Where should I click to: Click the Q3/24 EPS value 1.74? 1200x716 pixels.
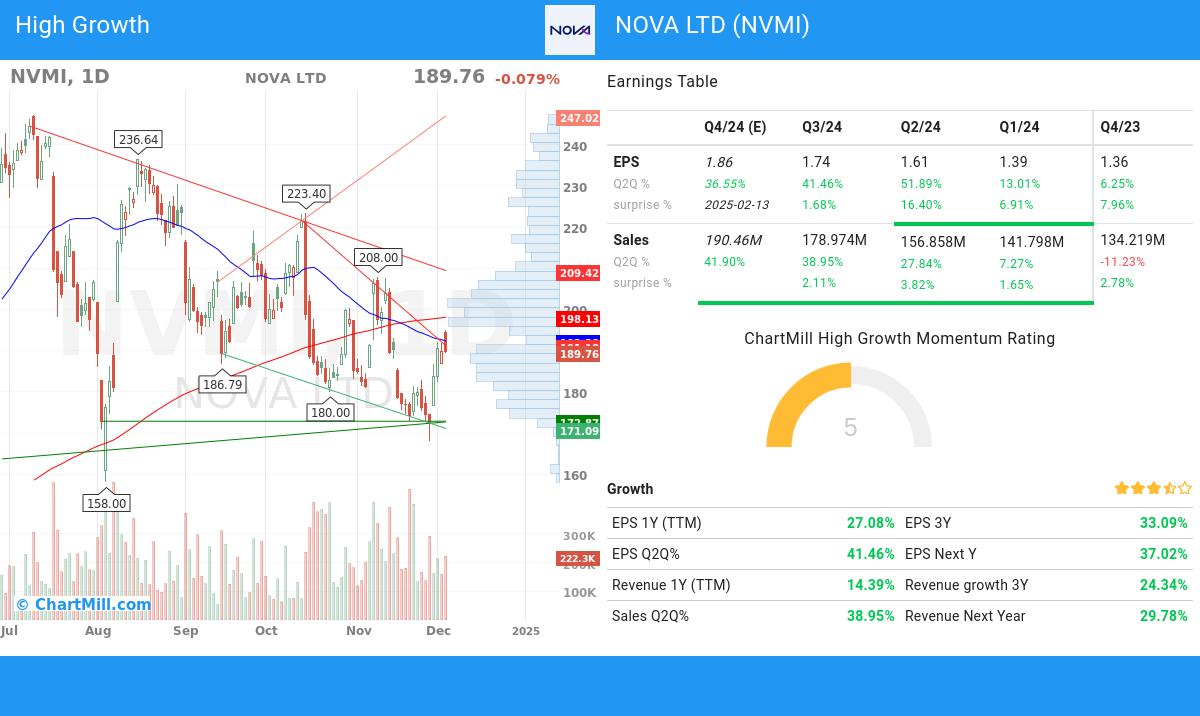(x=816, y=162)
